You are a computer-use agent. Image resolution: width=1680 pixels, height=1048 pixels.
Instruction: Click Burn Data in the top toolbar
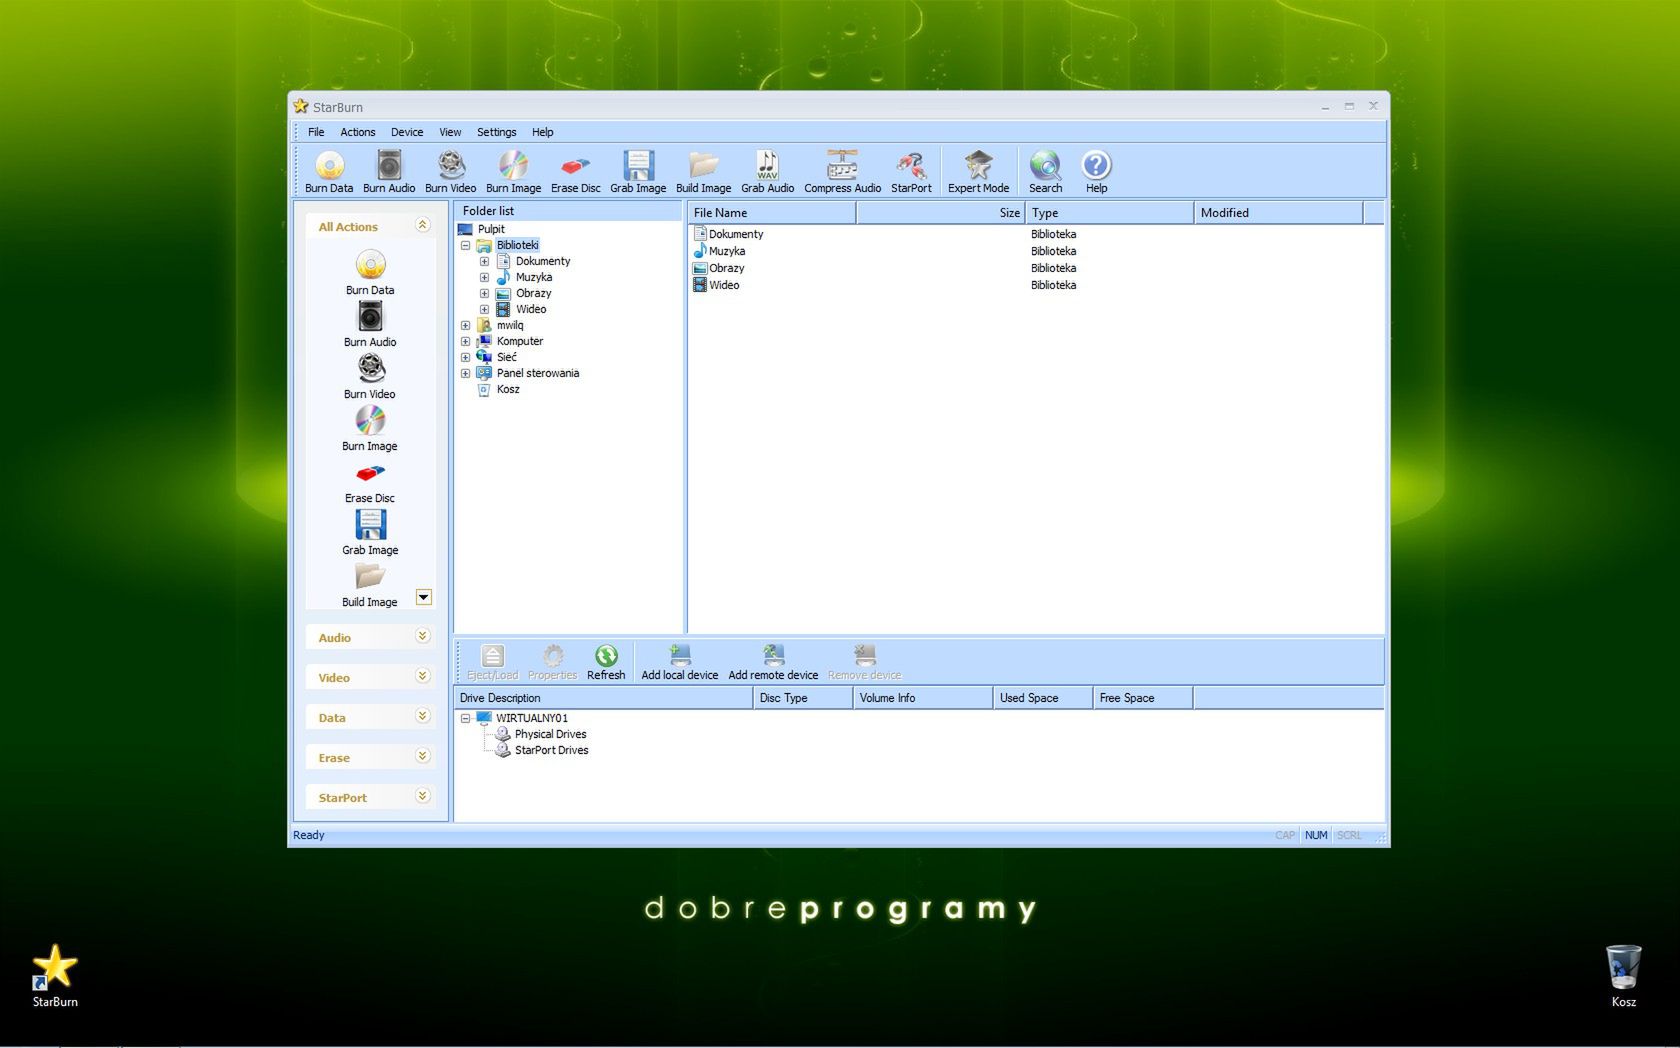pyautogui.click(x=329, y=171)
